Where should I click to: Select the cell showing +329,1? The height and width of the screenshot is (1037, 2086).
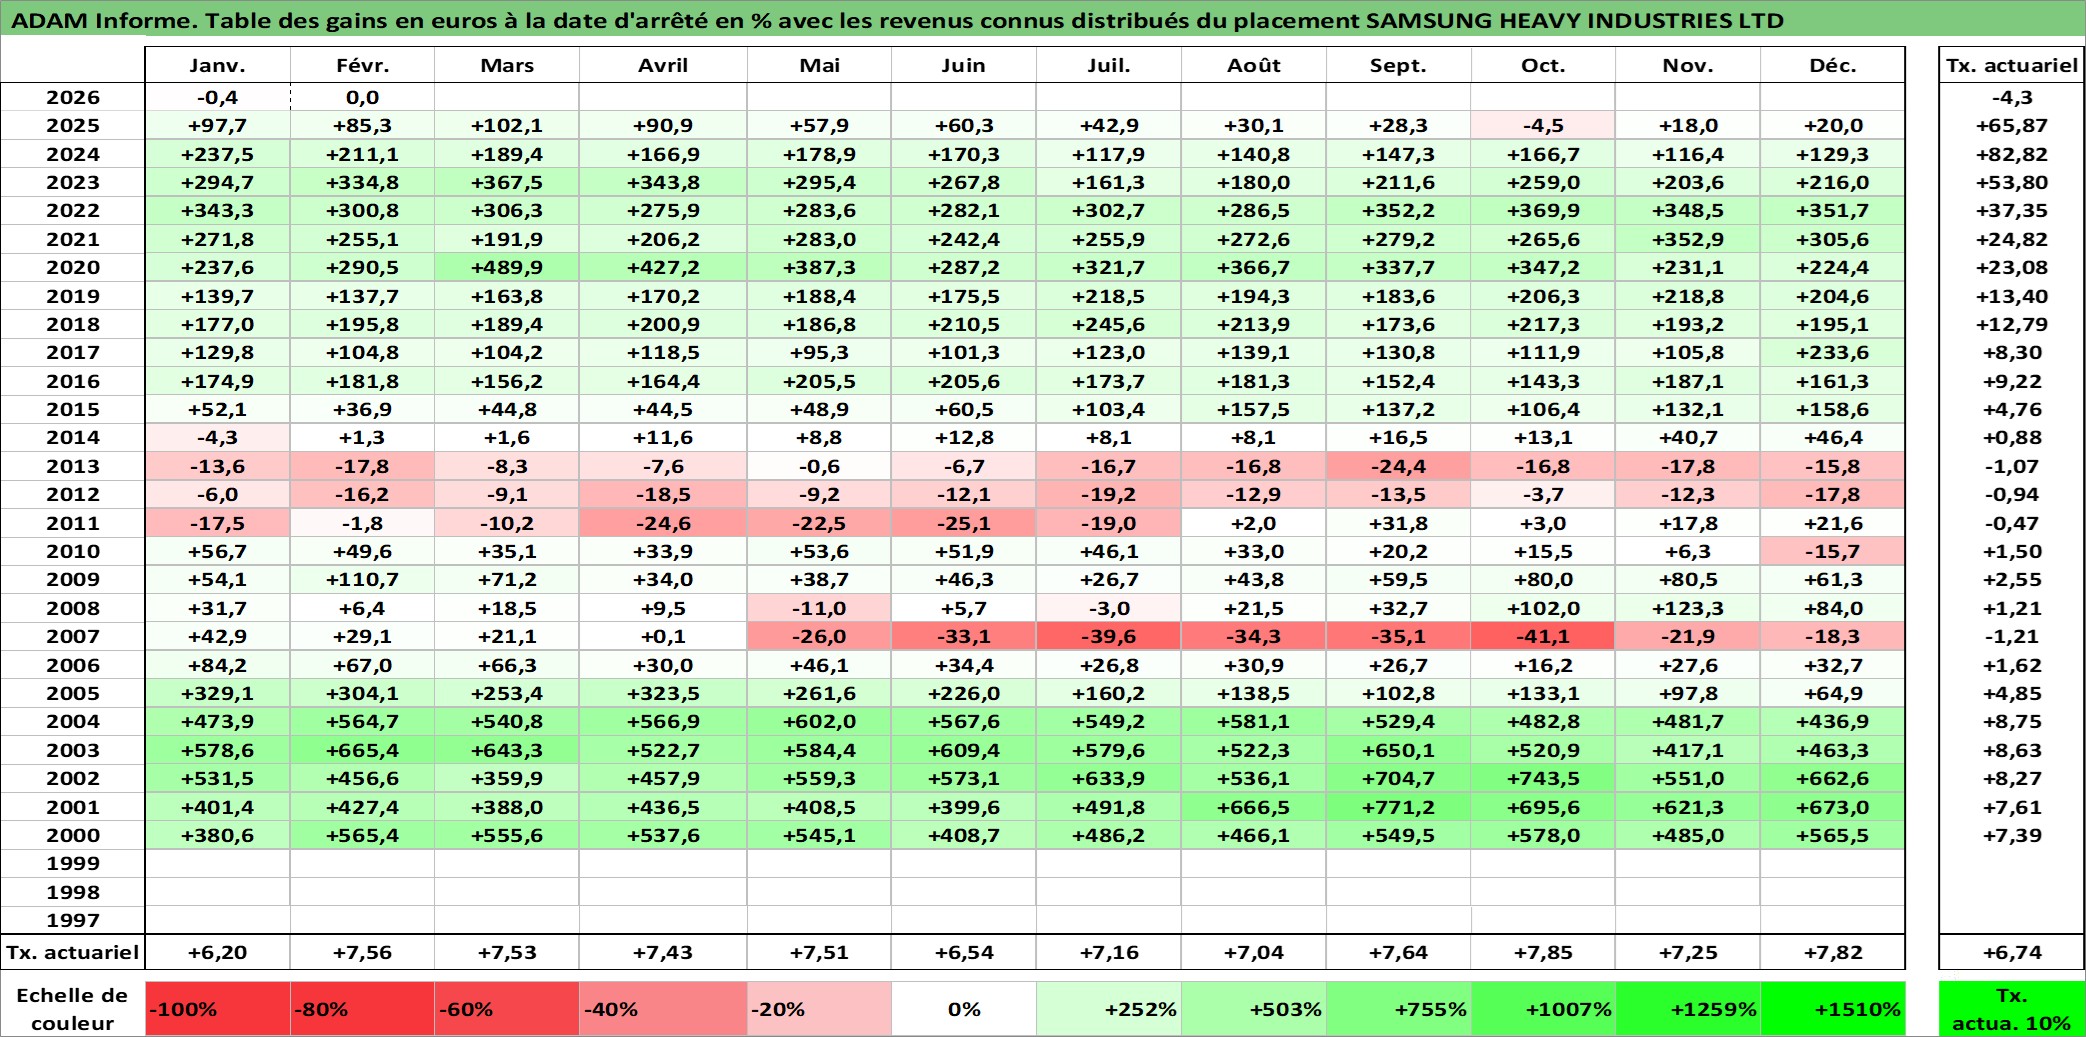(218, 693)
